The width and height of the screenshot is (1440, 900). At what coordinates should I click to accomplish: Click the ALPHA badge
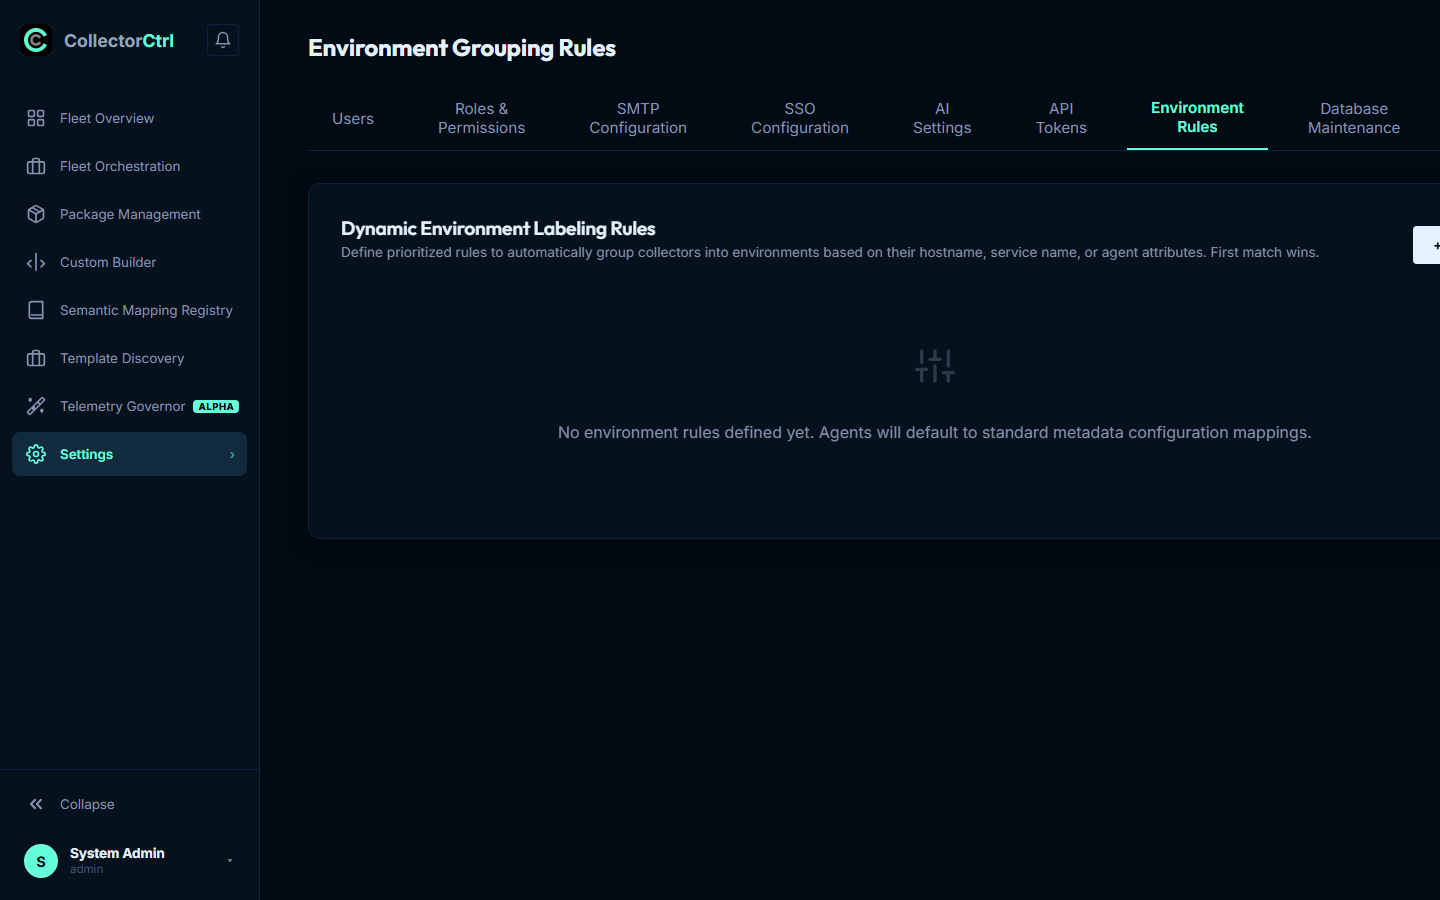216,406
